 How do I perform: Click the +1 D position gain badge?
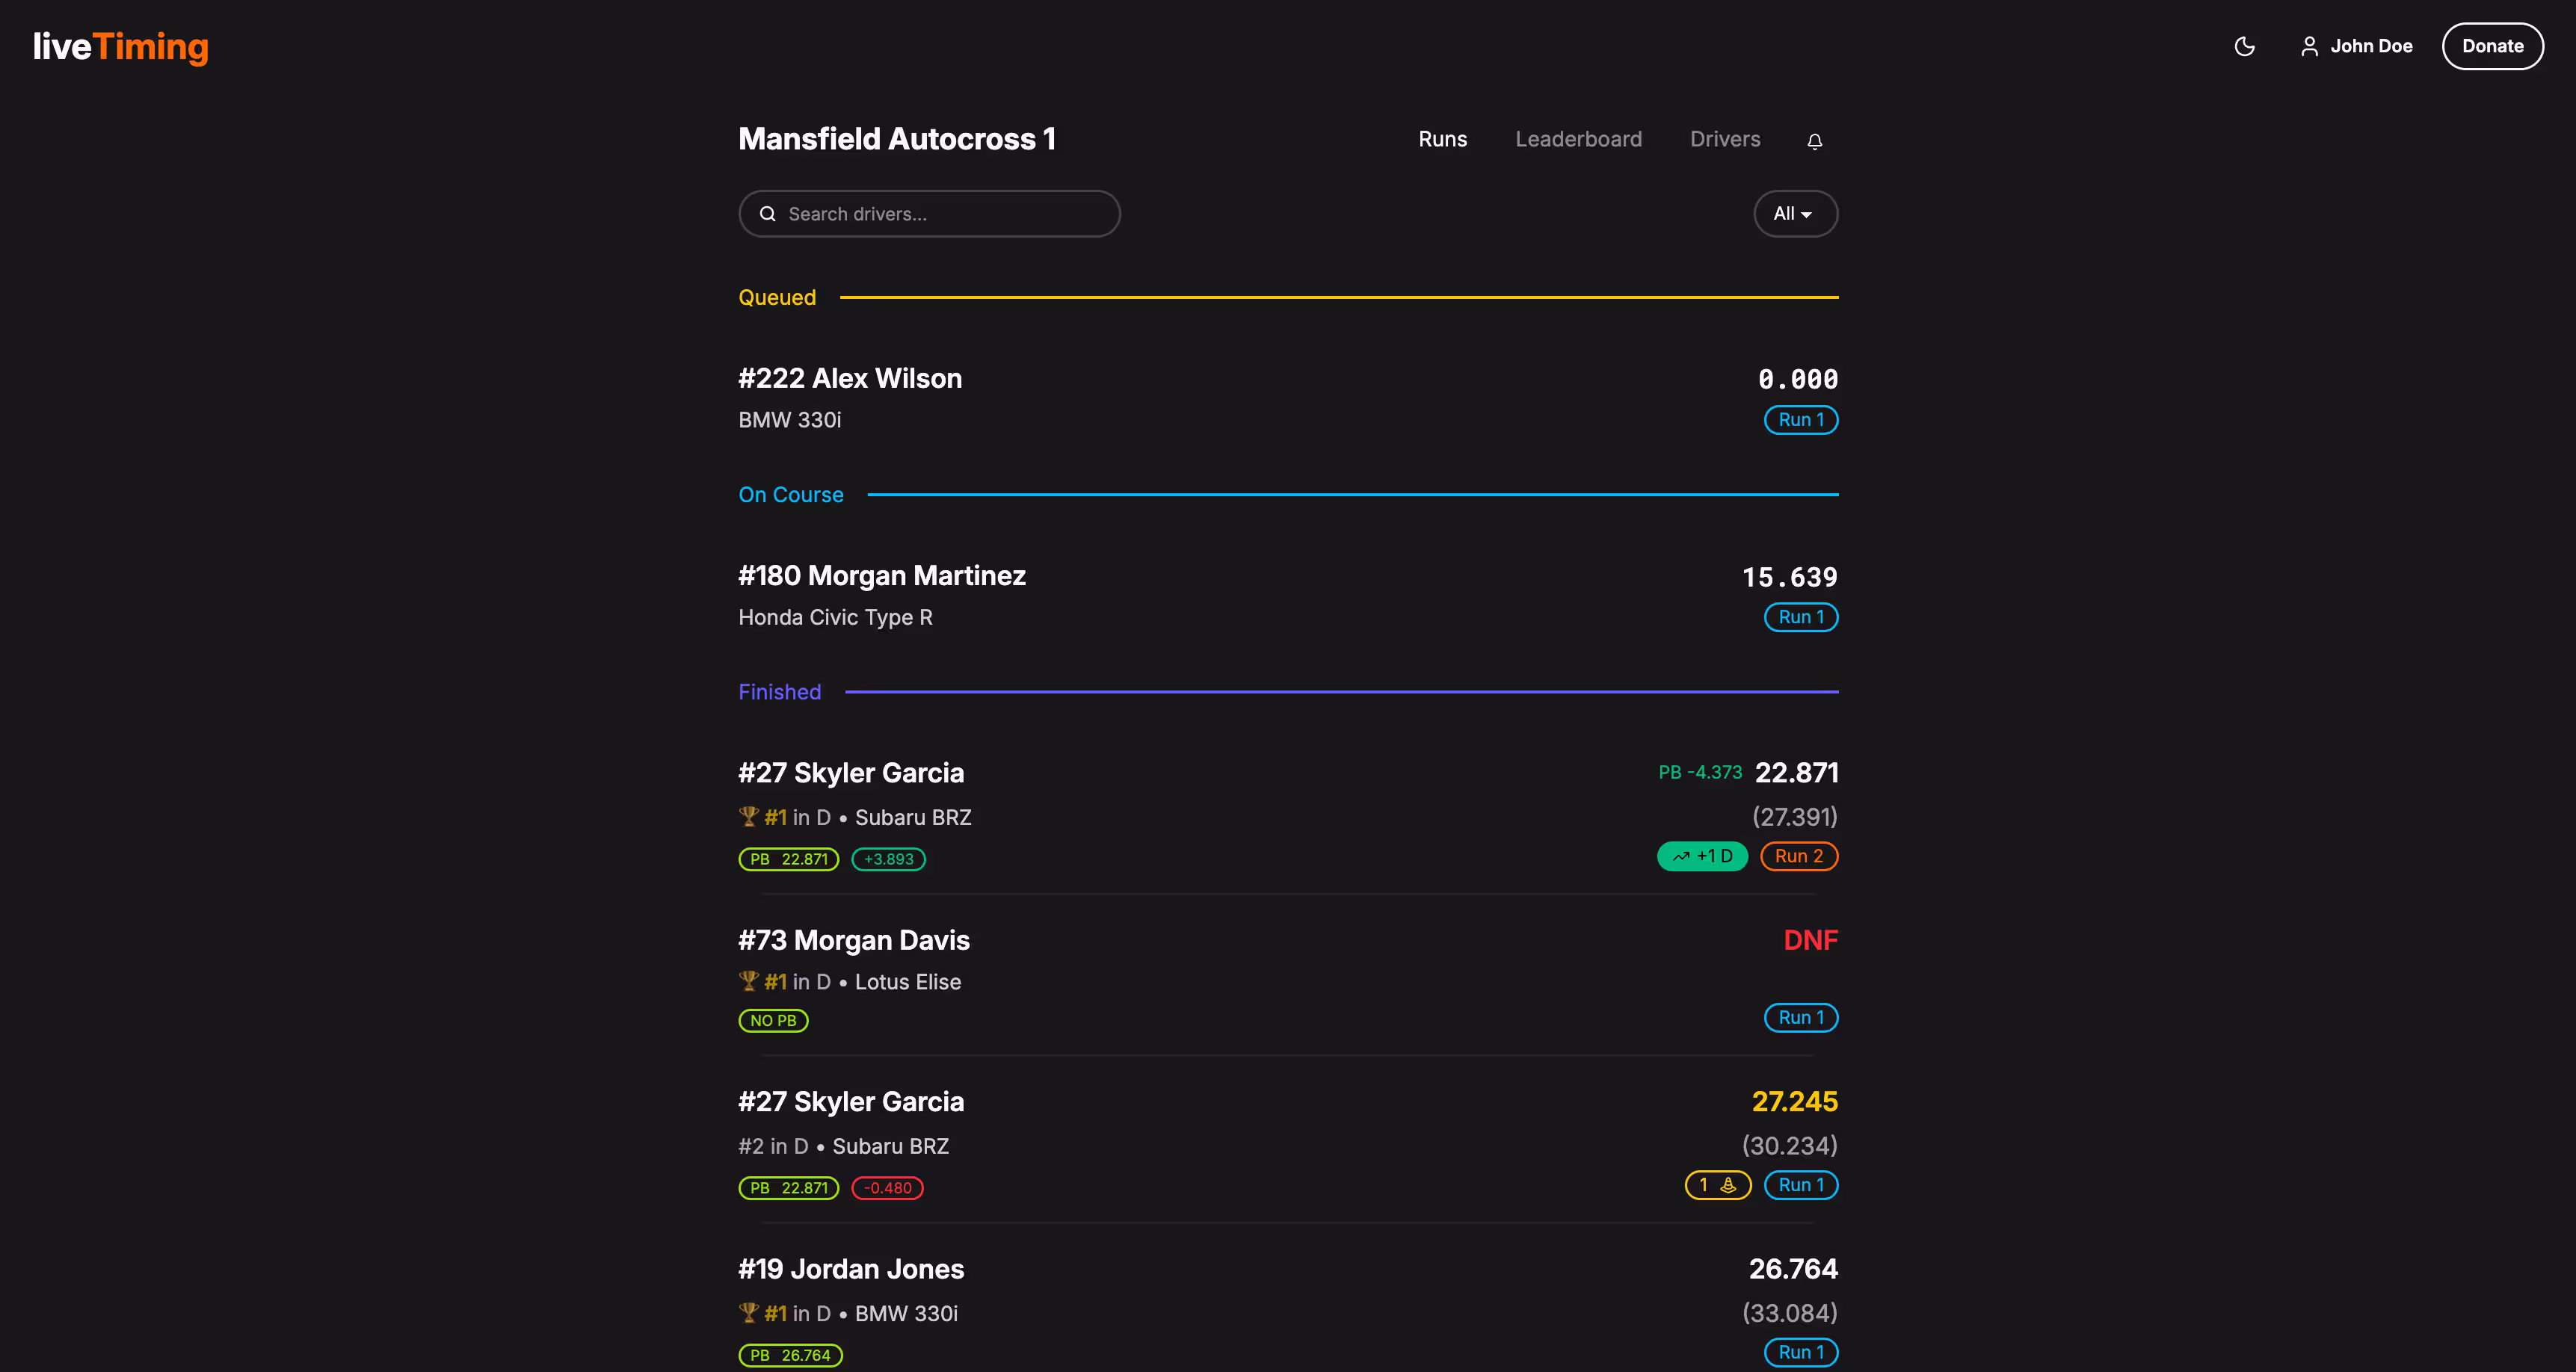click(1702, 856)
